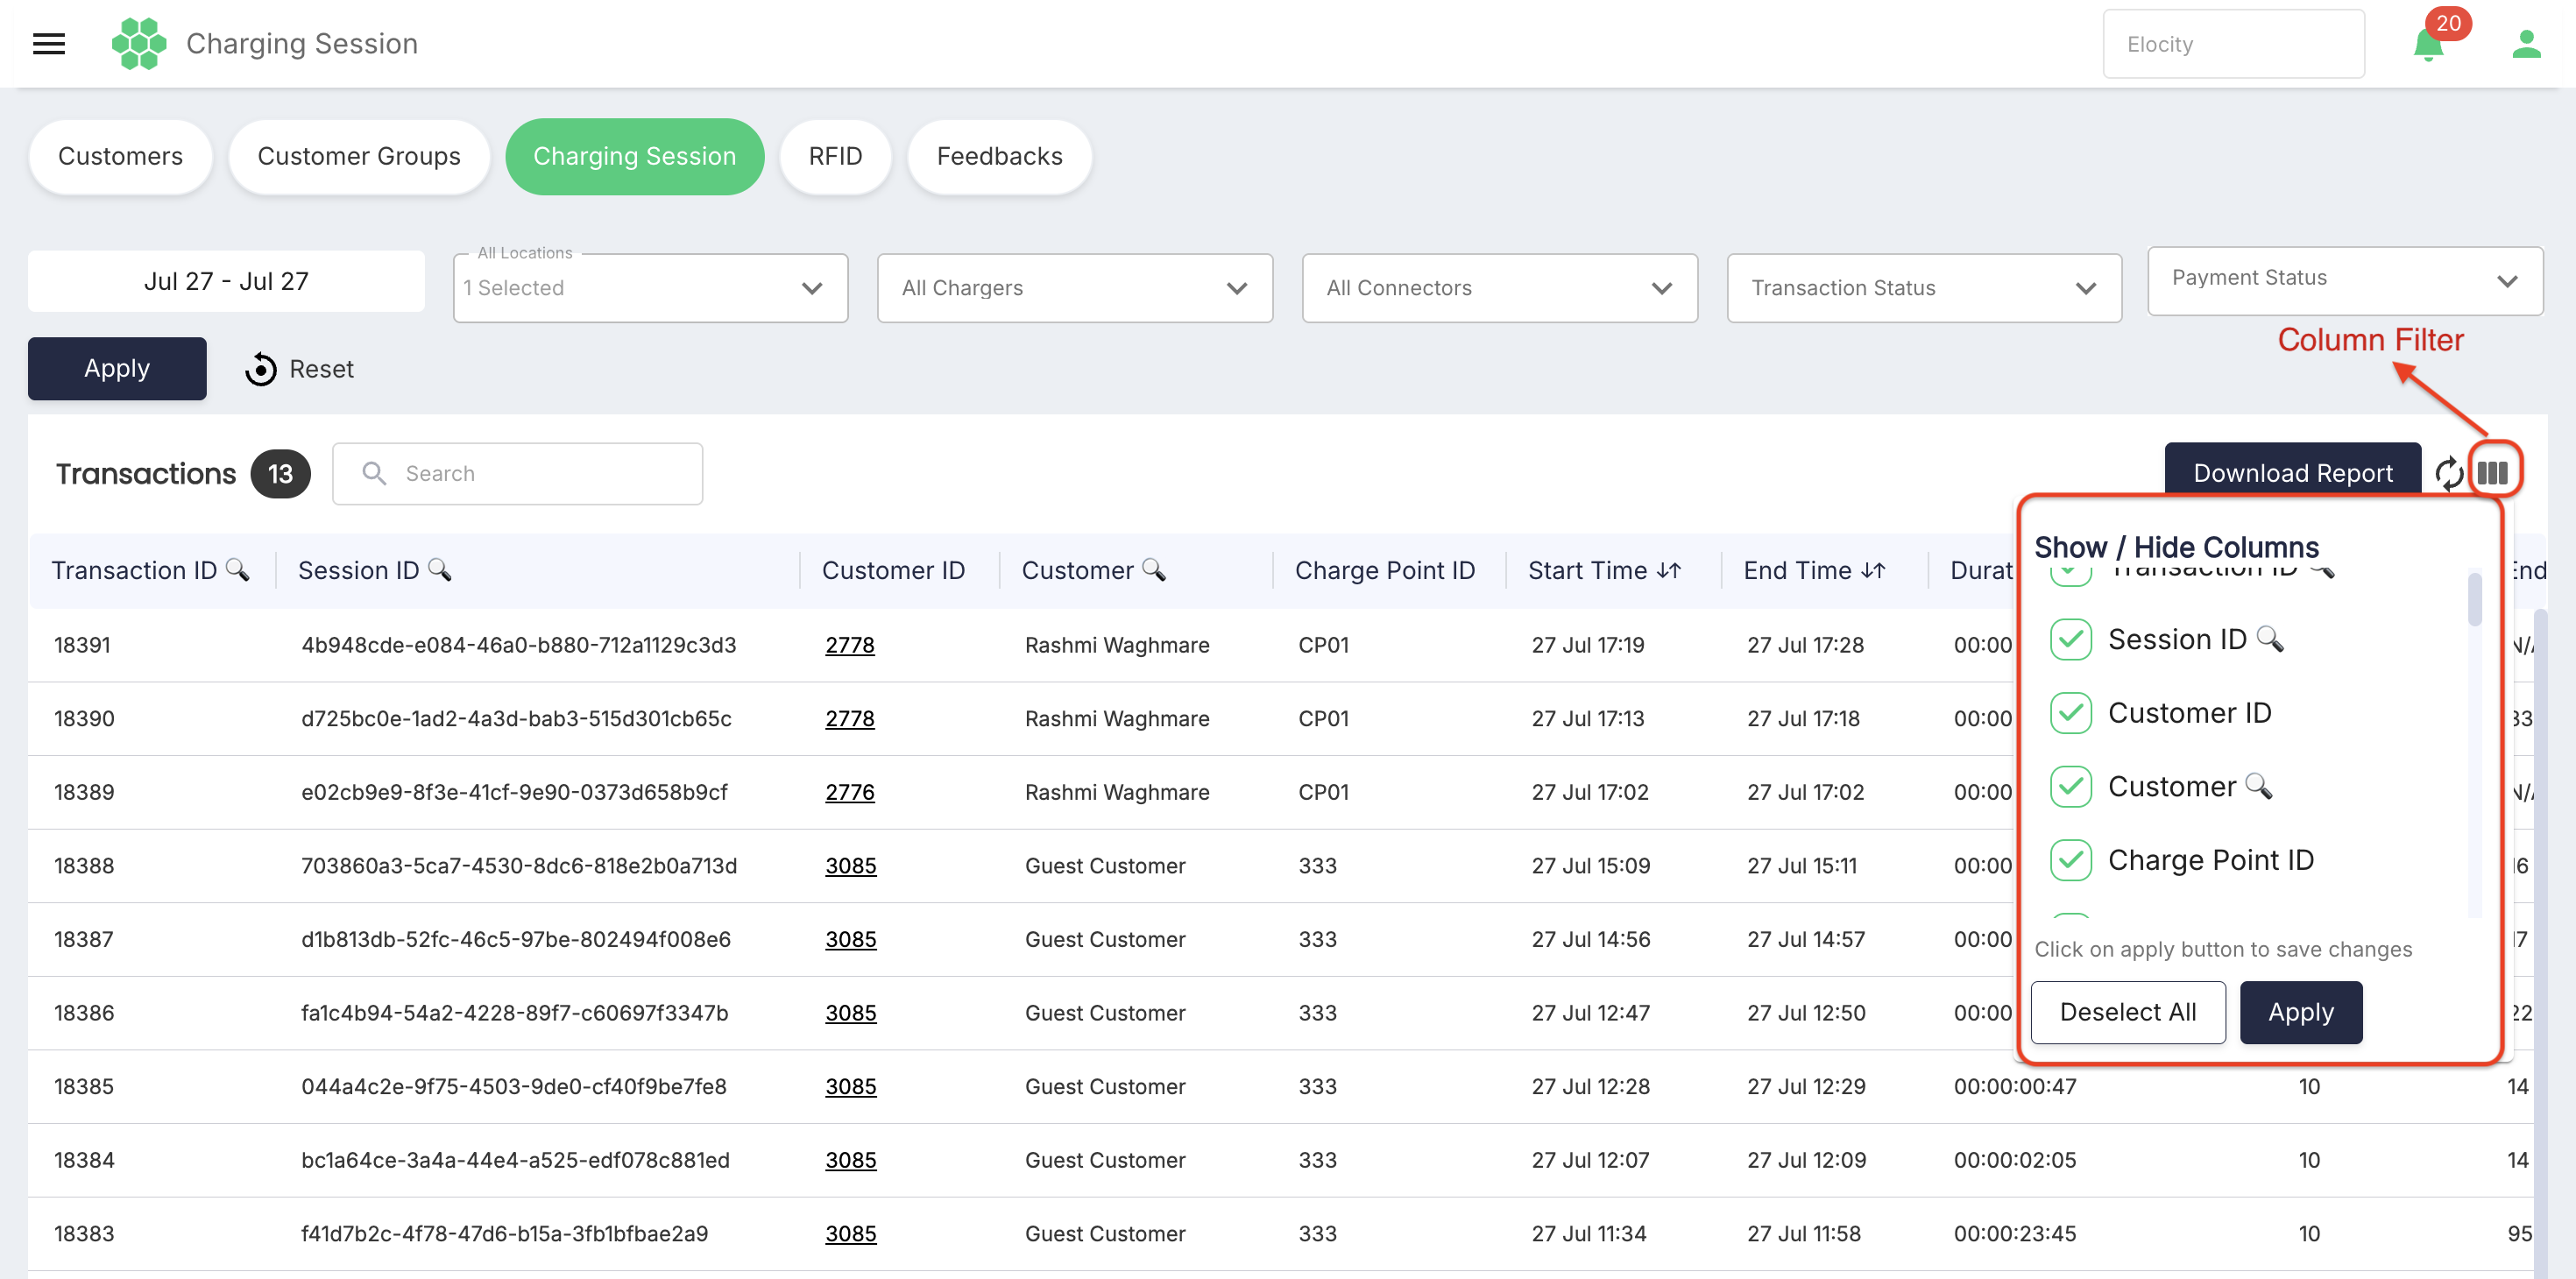
Task: Click end time 27 Jul 12:09
Action: click(1807, 1160)
